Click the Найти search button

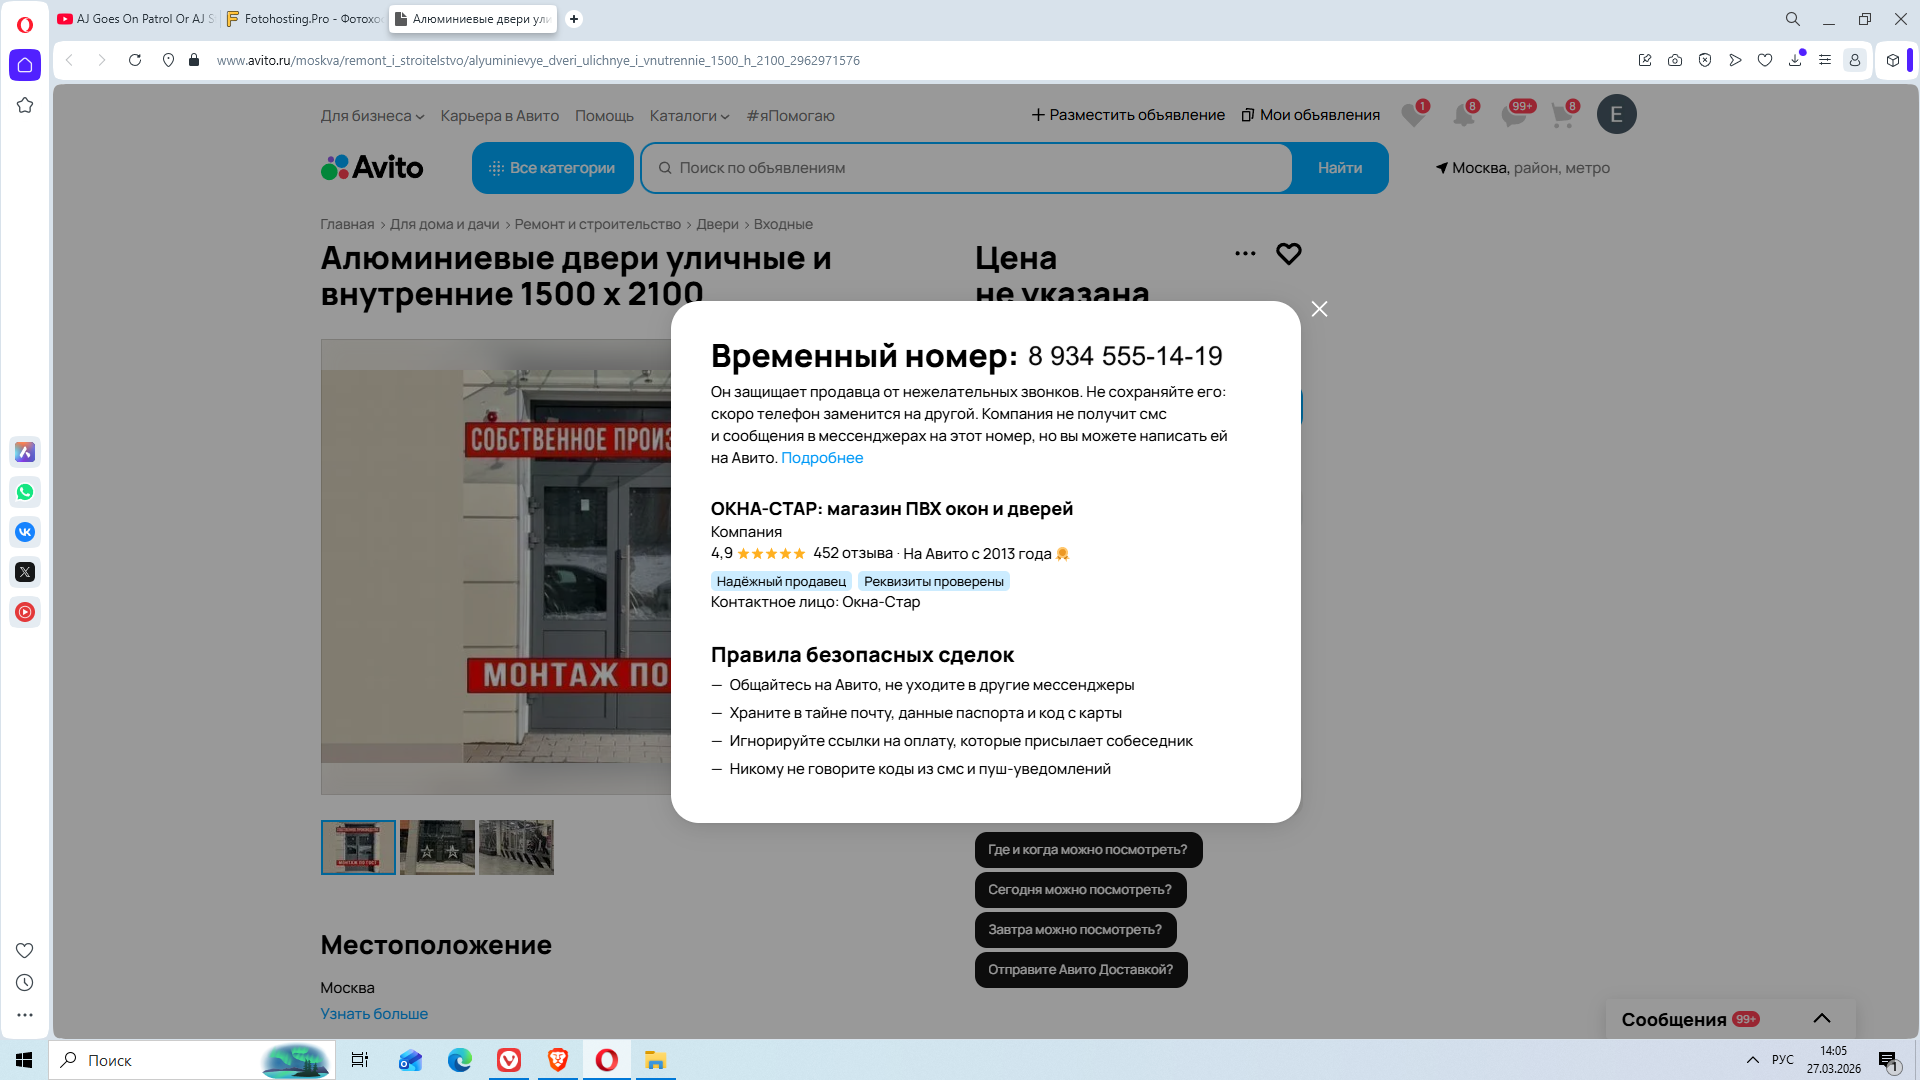click(x=1339, y=168)
